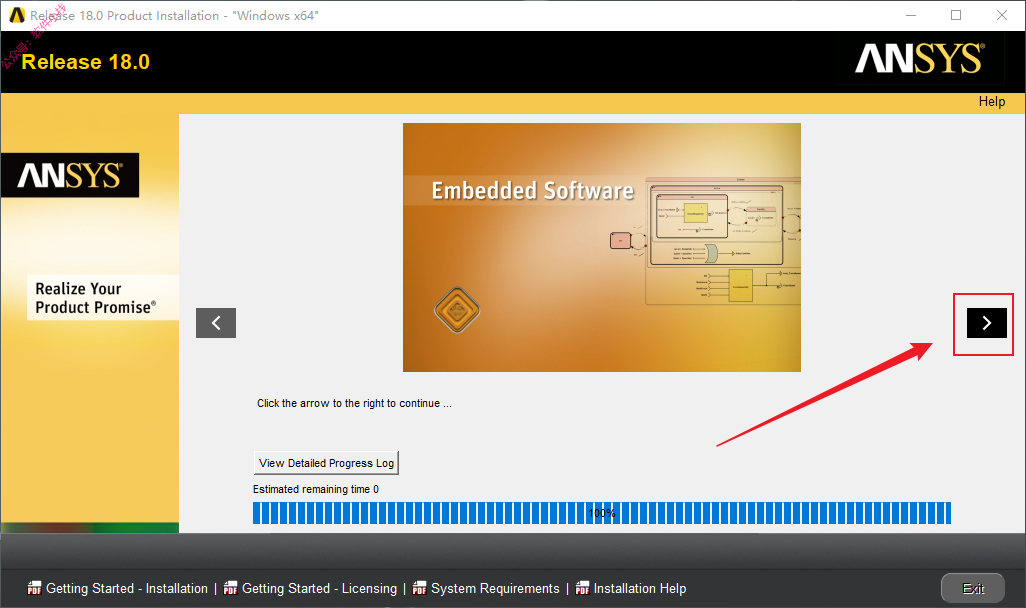The width and height of the screenshot is (1026, 608).
Task: Click the 'Realize Your Product Promise' text
Action: (96, 298)
